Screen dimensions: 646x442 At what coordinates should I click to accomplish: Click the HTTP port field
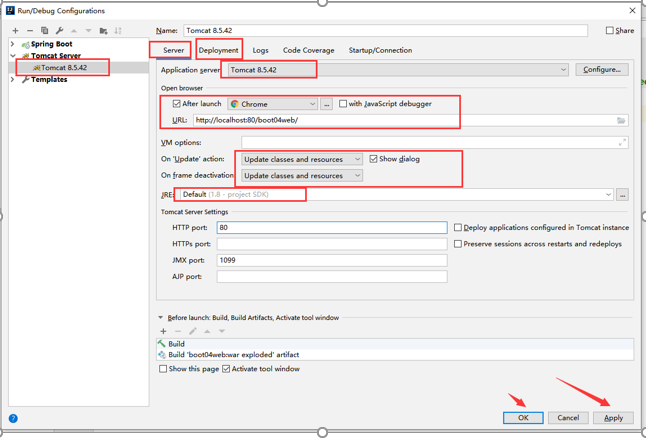tap(332, 227)
